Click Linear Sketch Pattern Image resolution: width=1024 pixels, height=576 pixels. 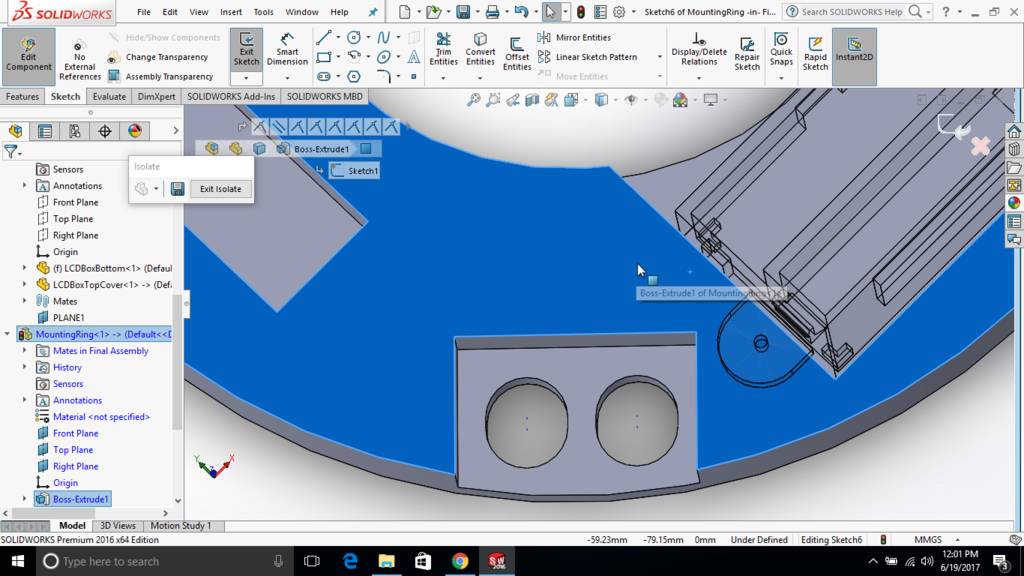(x=588, y=57)
